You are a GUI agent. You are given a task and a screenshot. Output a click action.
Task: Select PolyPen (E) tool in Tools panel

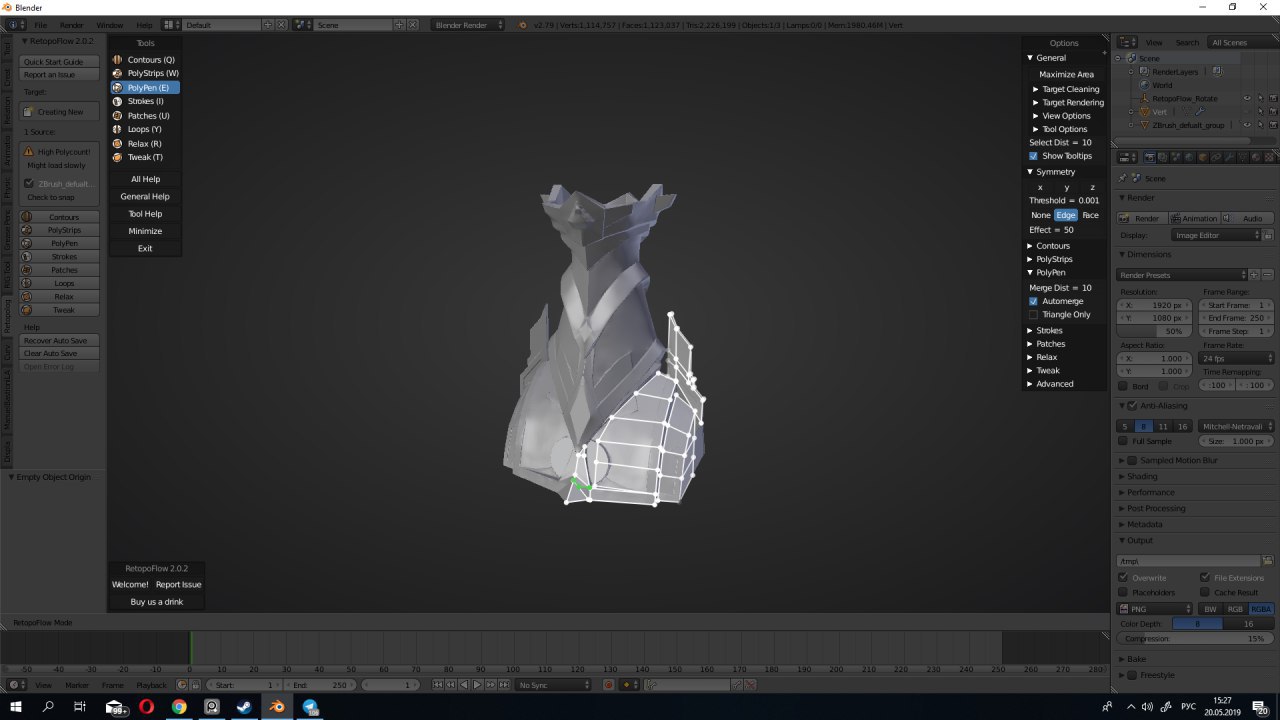click(145, 88)
